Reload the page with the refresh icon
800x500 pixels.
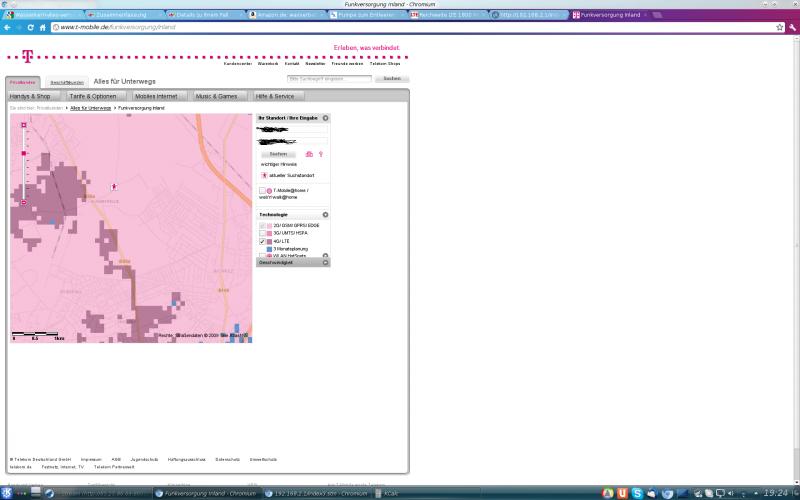coord(31,28)
